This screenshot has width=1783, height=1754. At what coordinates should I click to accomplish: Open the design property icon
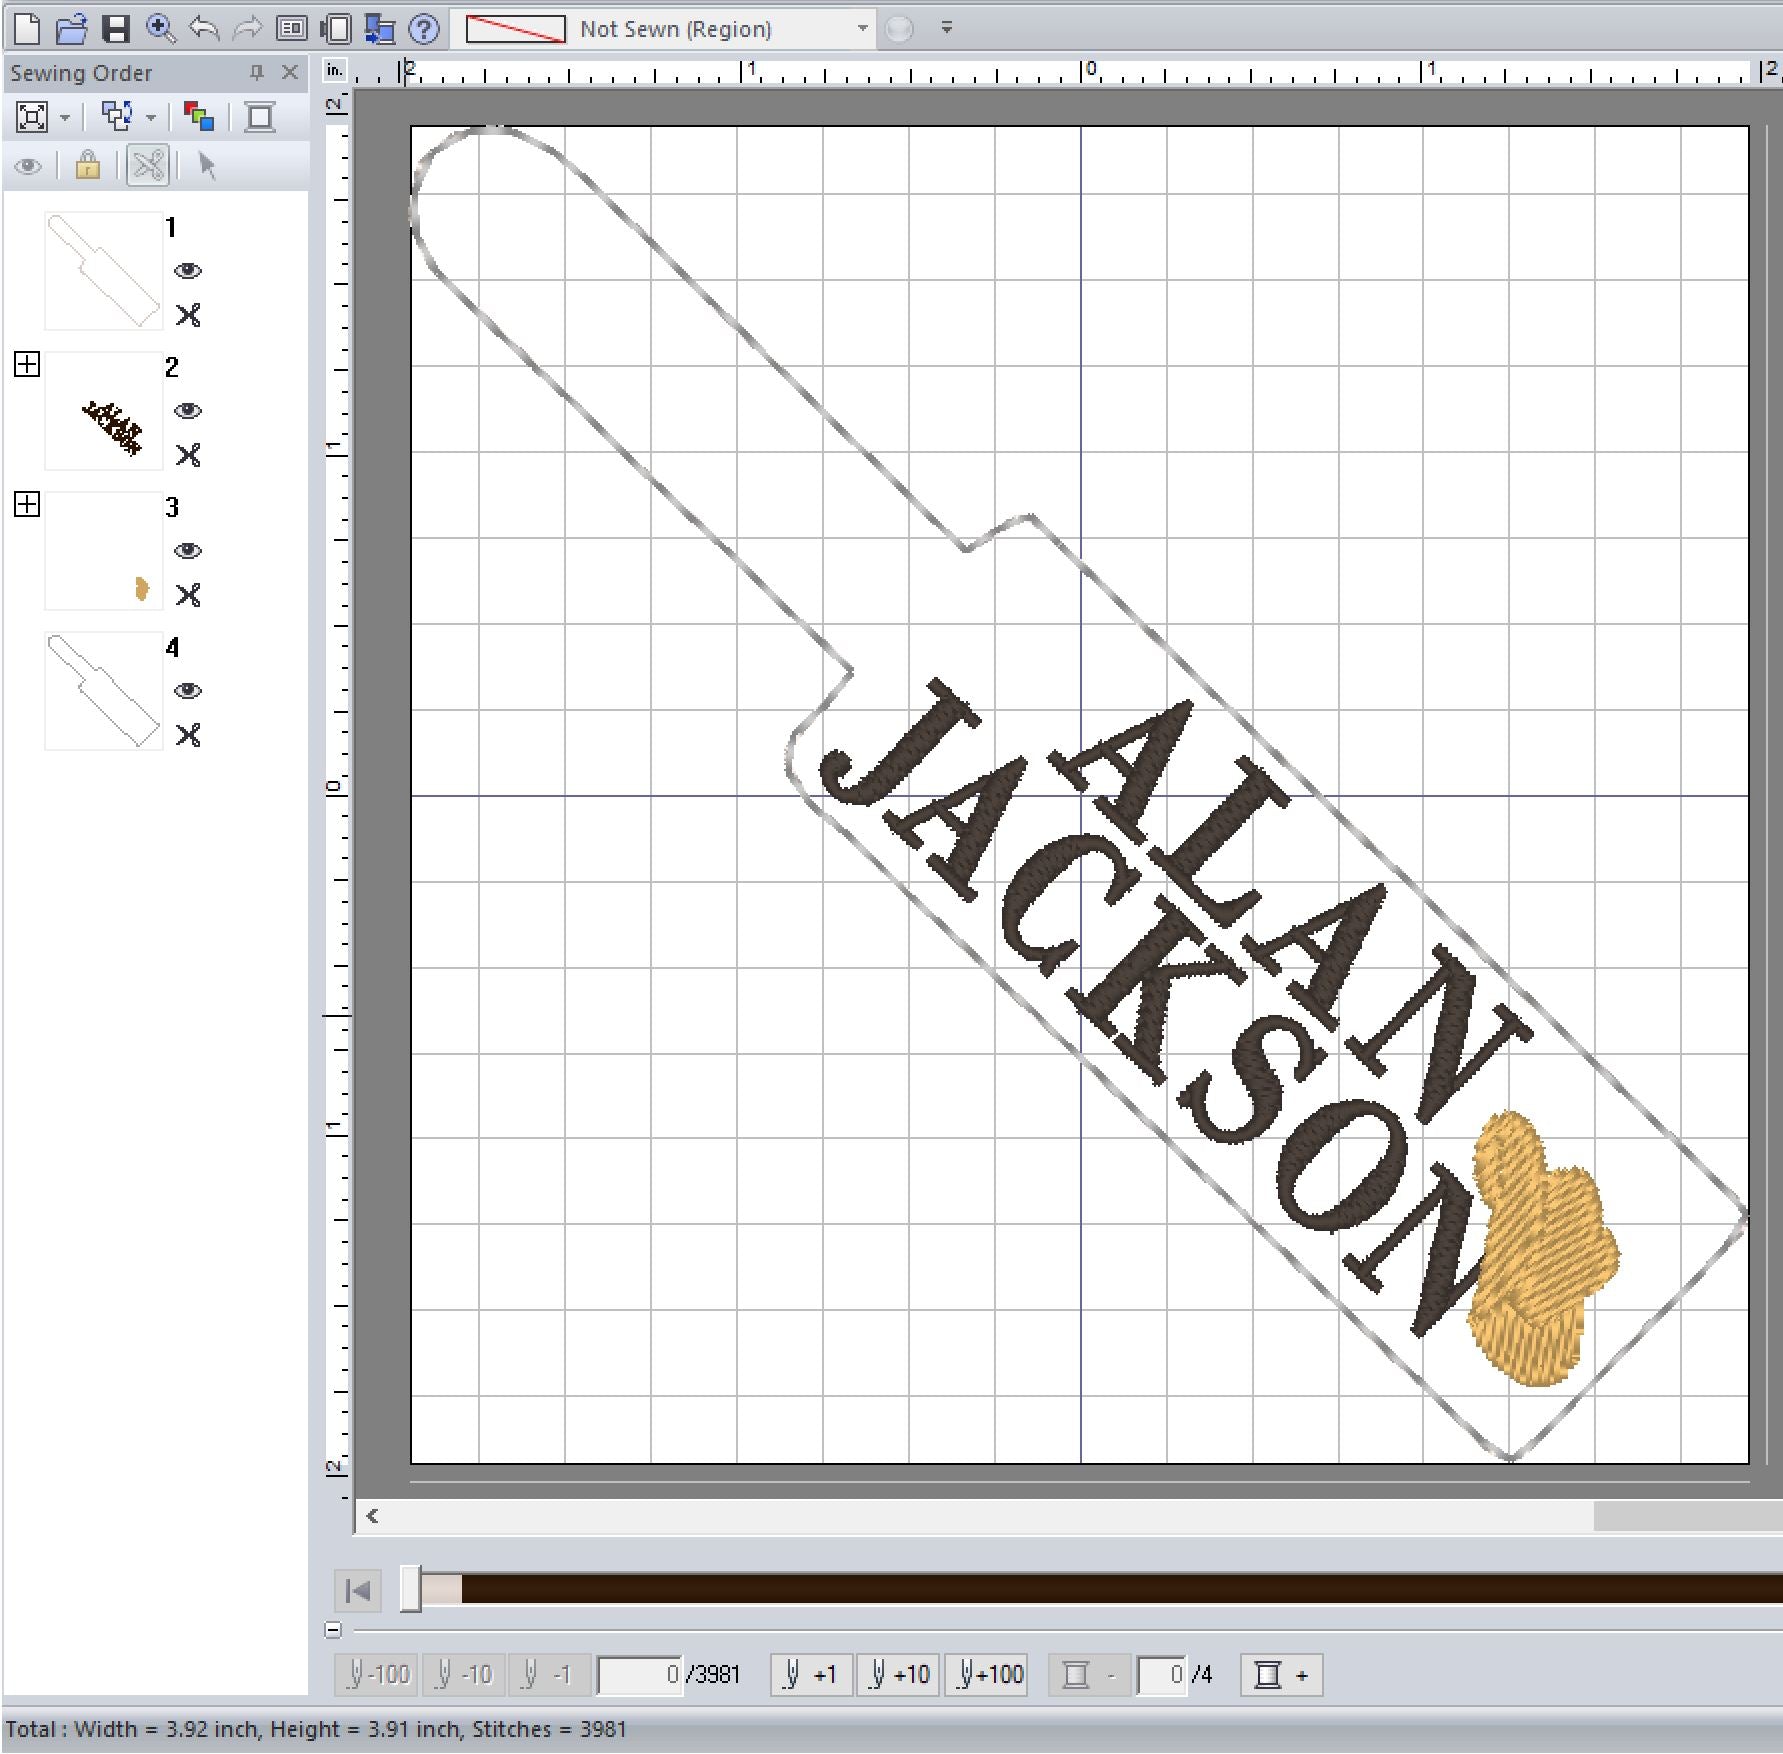click(292, 28)
